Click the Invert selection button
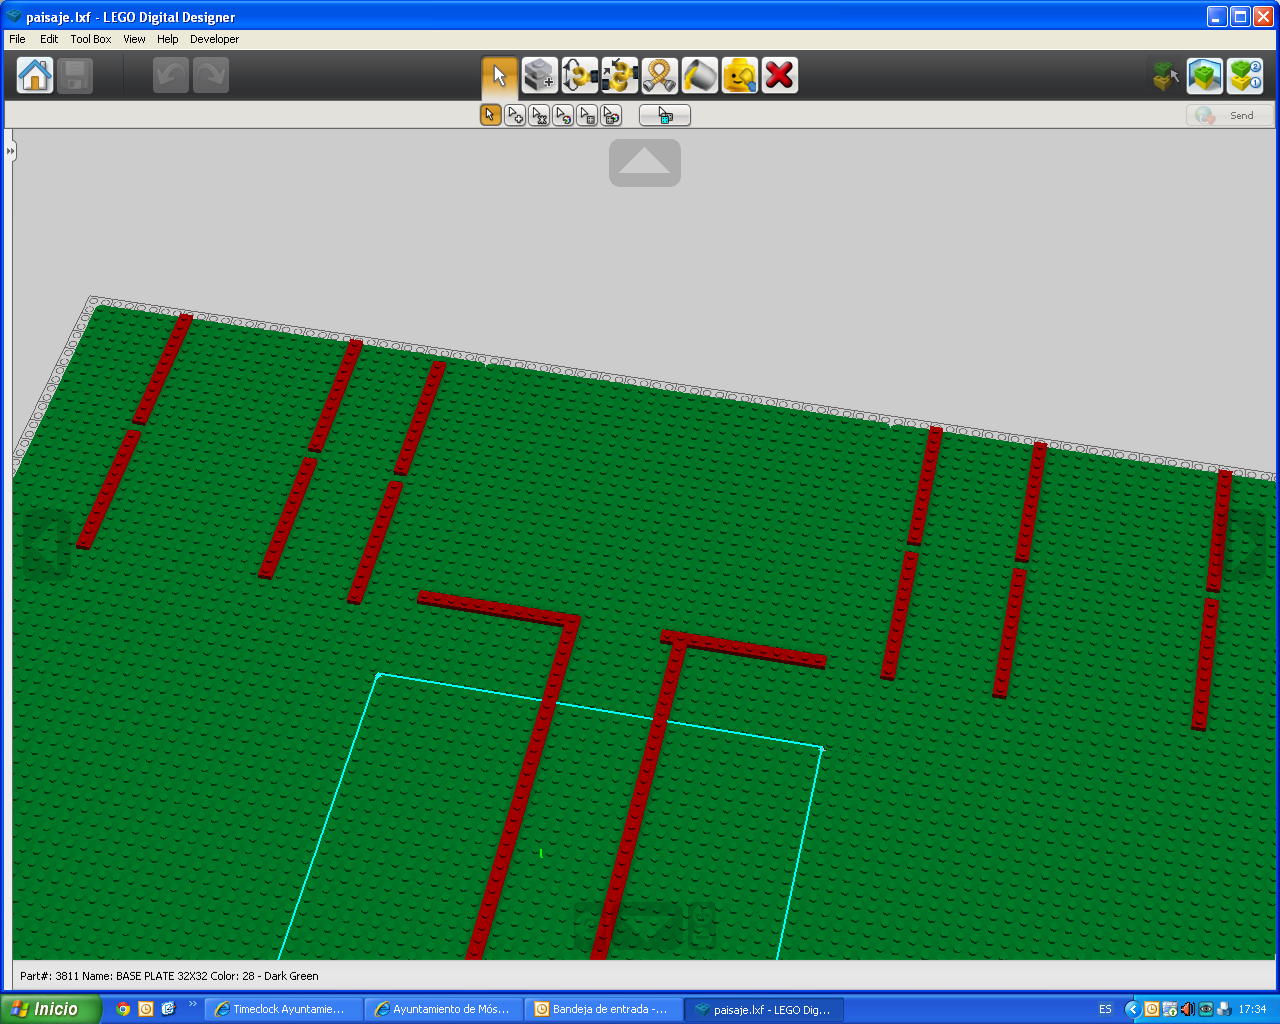 pyautogui.click(x=665, y=115)
